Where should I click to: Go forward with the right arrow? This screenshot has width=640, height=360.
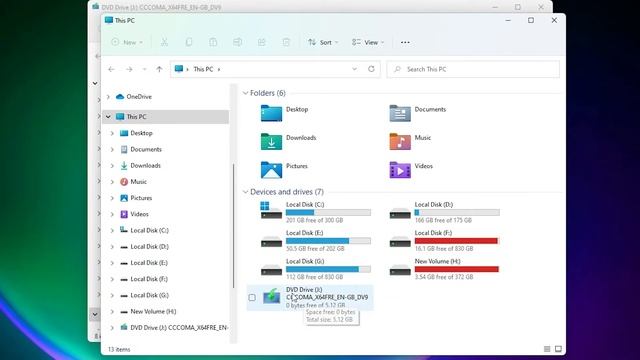pyautogui.click(x=129, y=69)
